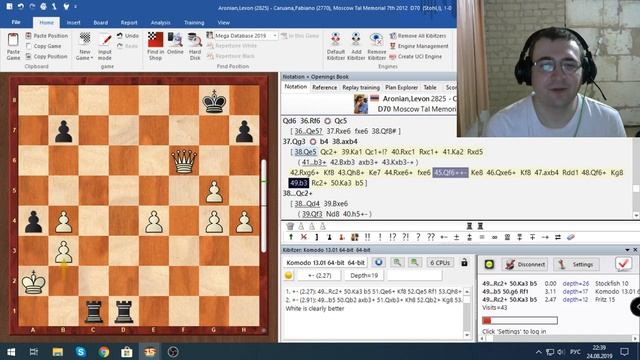Click the board evaluation vertical bar

264,205
